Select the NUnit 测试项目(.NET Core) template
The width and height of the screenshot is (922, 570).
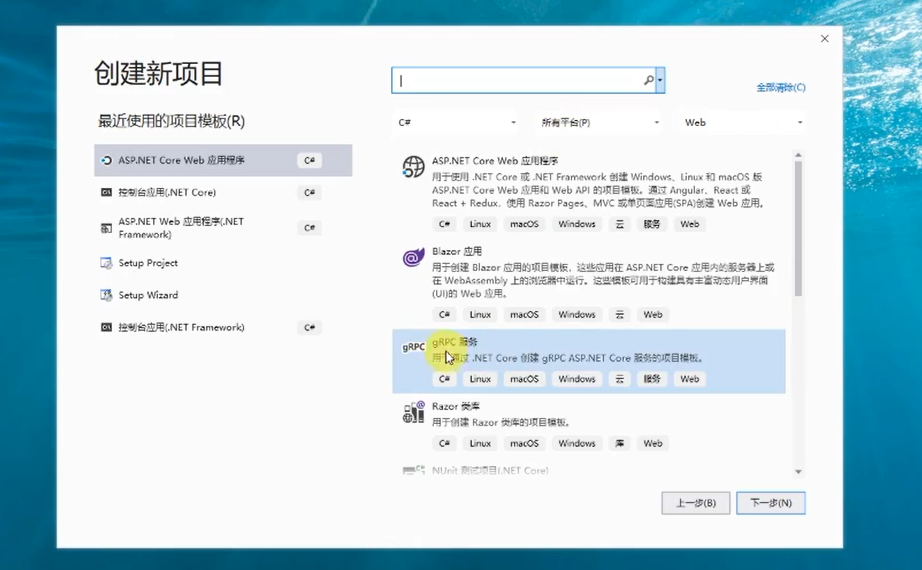click(x=490, y=470)
